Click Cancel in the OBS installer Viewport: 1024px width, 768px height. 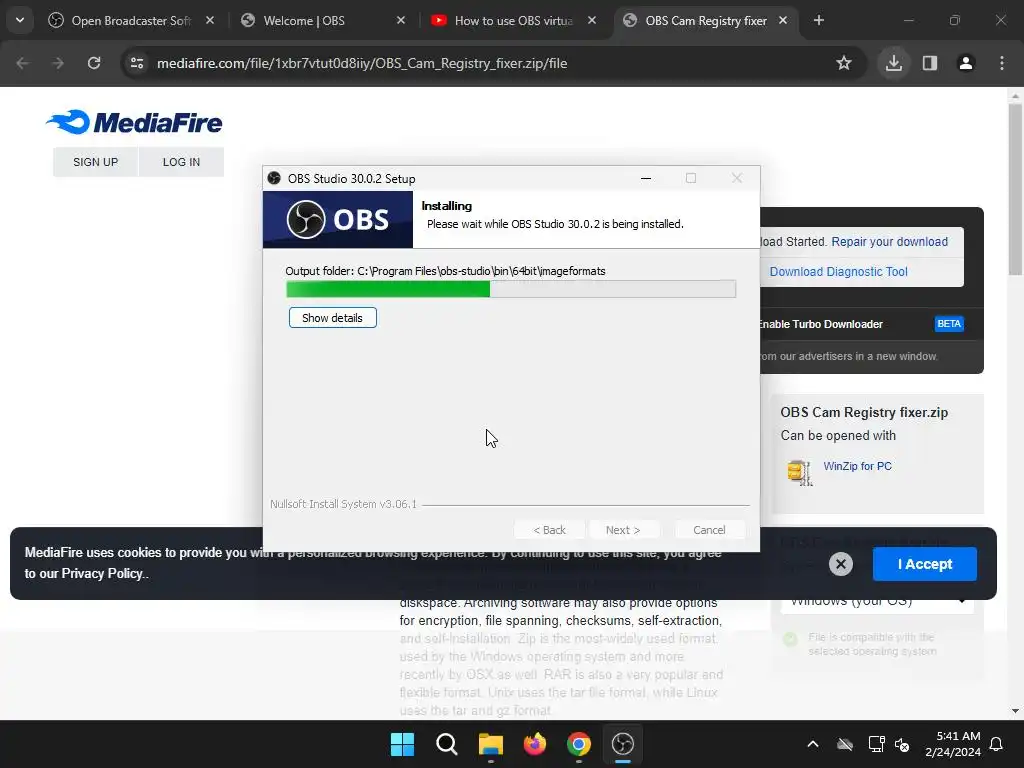[x=709, y=530]
